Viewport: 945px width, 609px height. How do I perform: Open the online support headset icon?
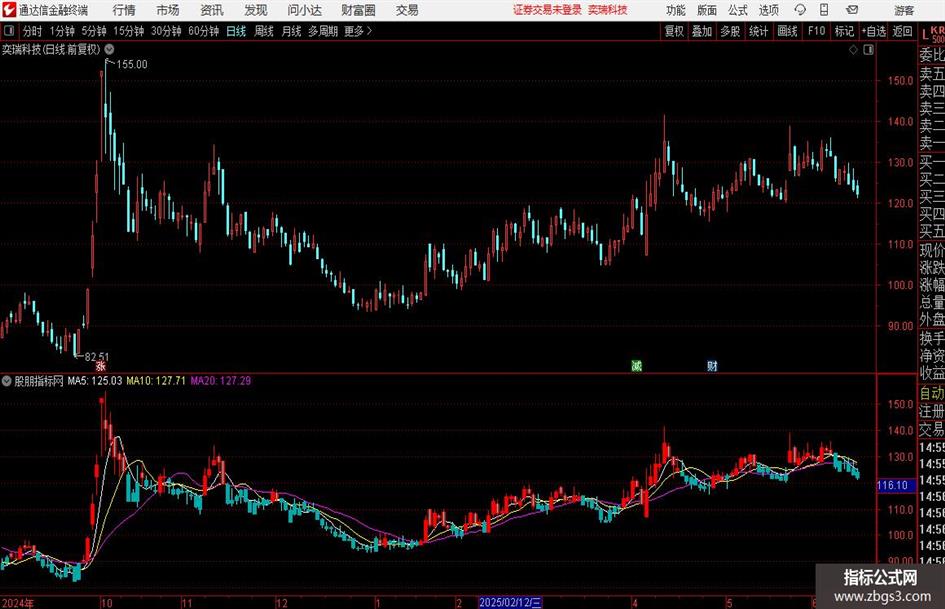[800, 10]
